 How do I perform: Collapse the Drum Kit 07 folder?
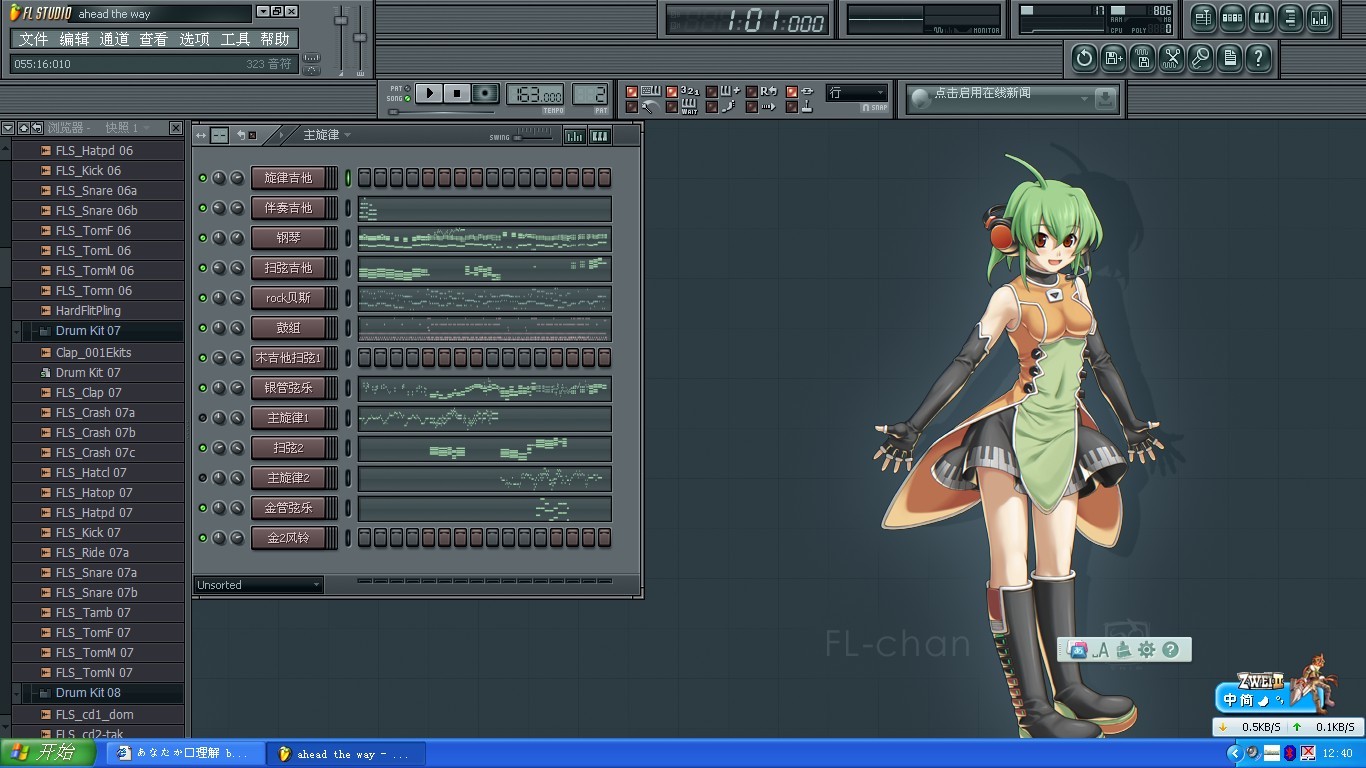(17, 331)
